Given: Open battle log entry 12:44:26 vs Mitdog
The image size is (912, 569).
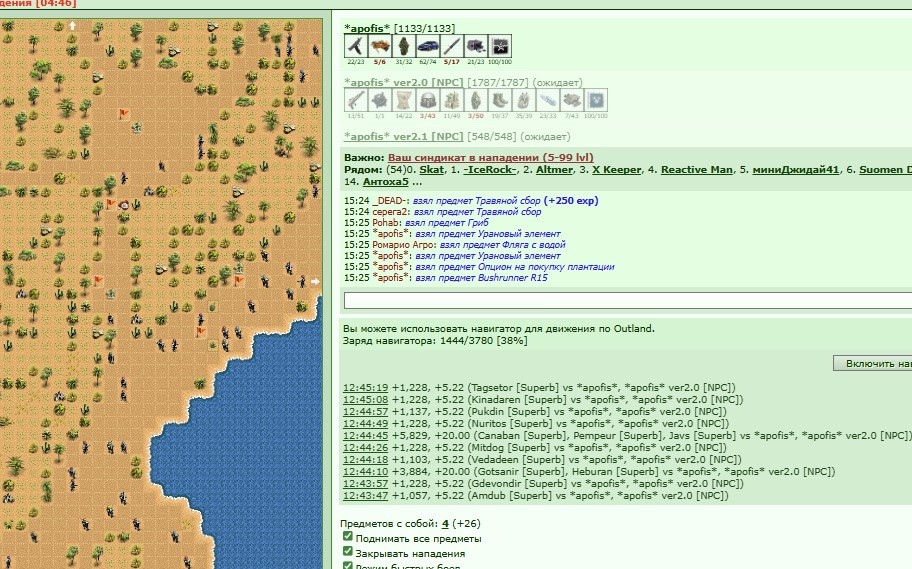Looking at the screenshot, I should [x=365, y=448].
